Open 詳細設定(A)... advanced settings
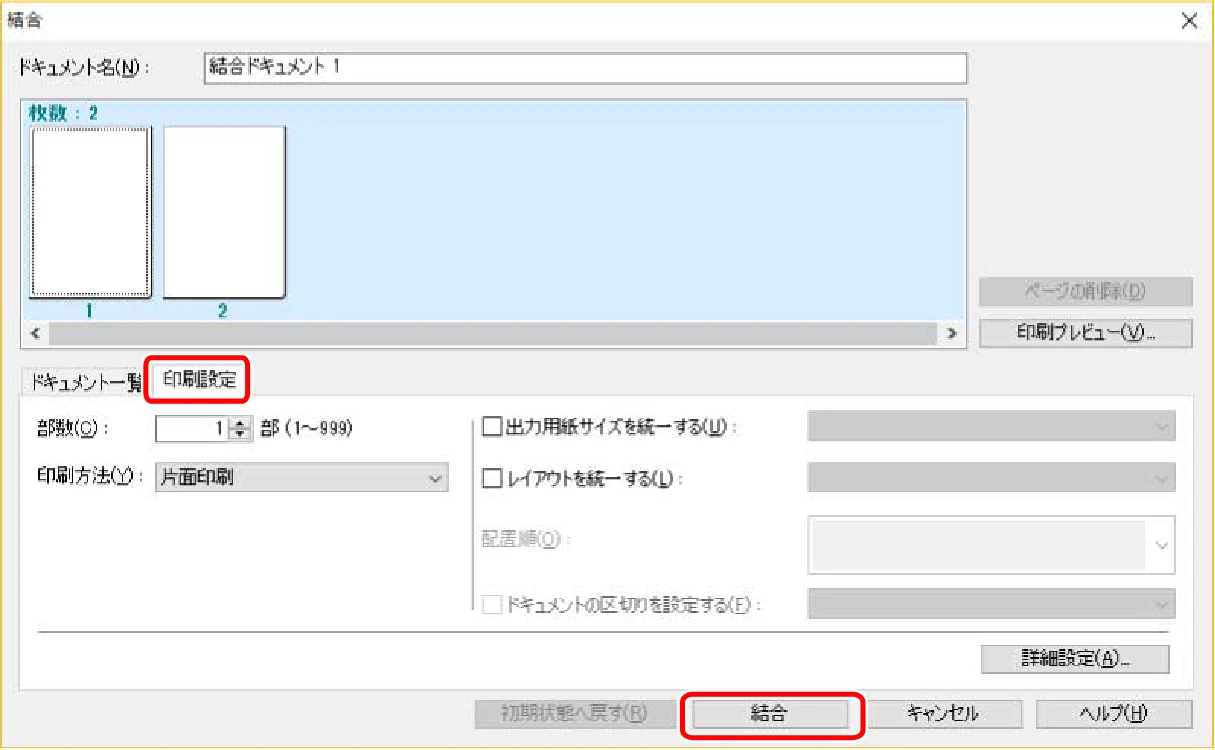Viewport: 1215px width, 750px height. tap(1075, 658)
